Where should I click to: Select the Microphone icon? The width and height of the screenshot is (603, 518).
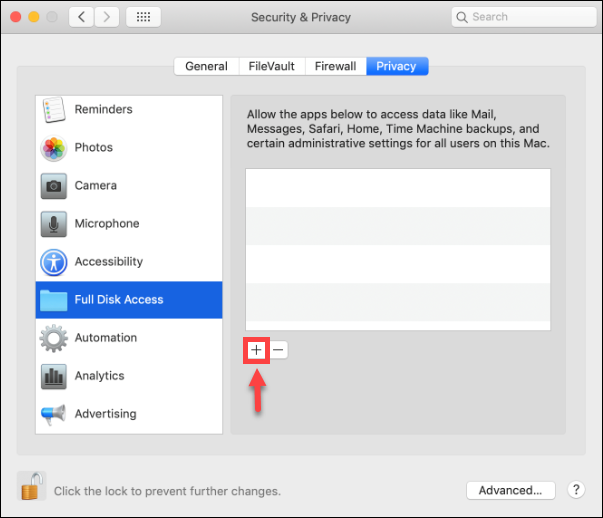click(x=53, y=224)
